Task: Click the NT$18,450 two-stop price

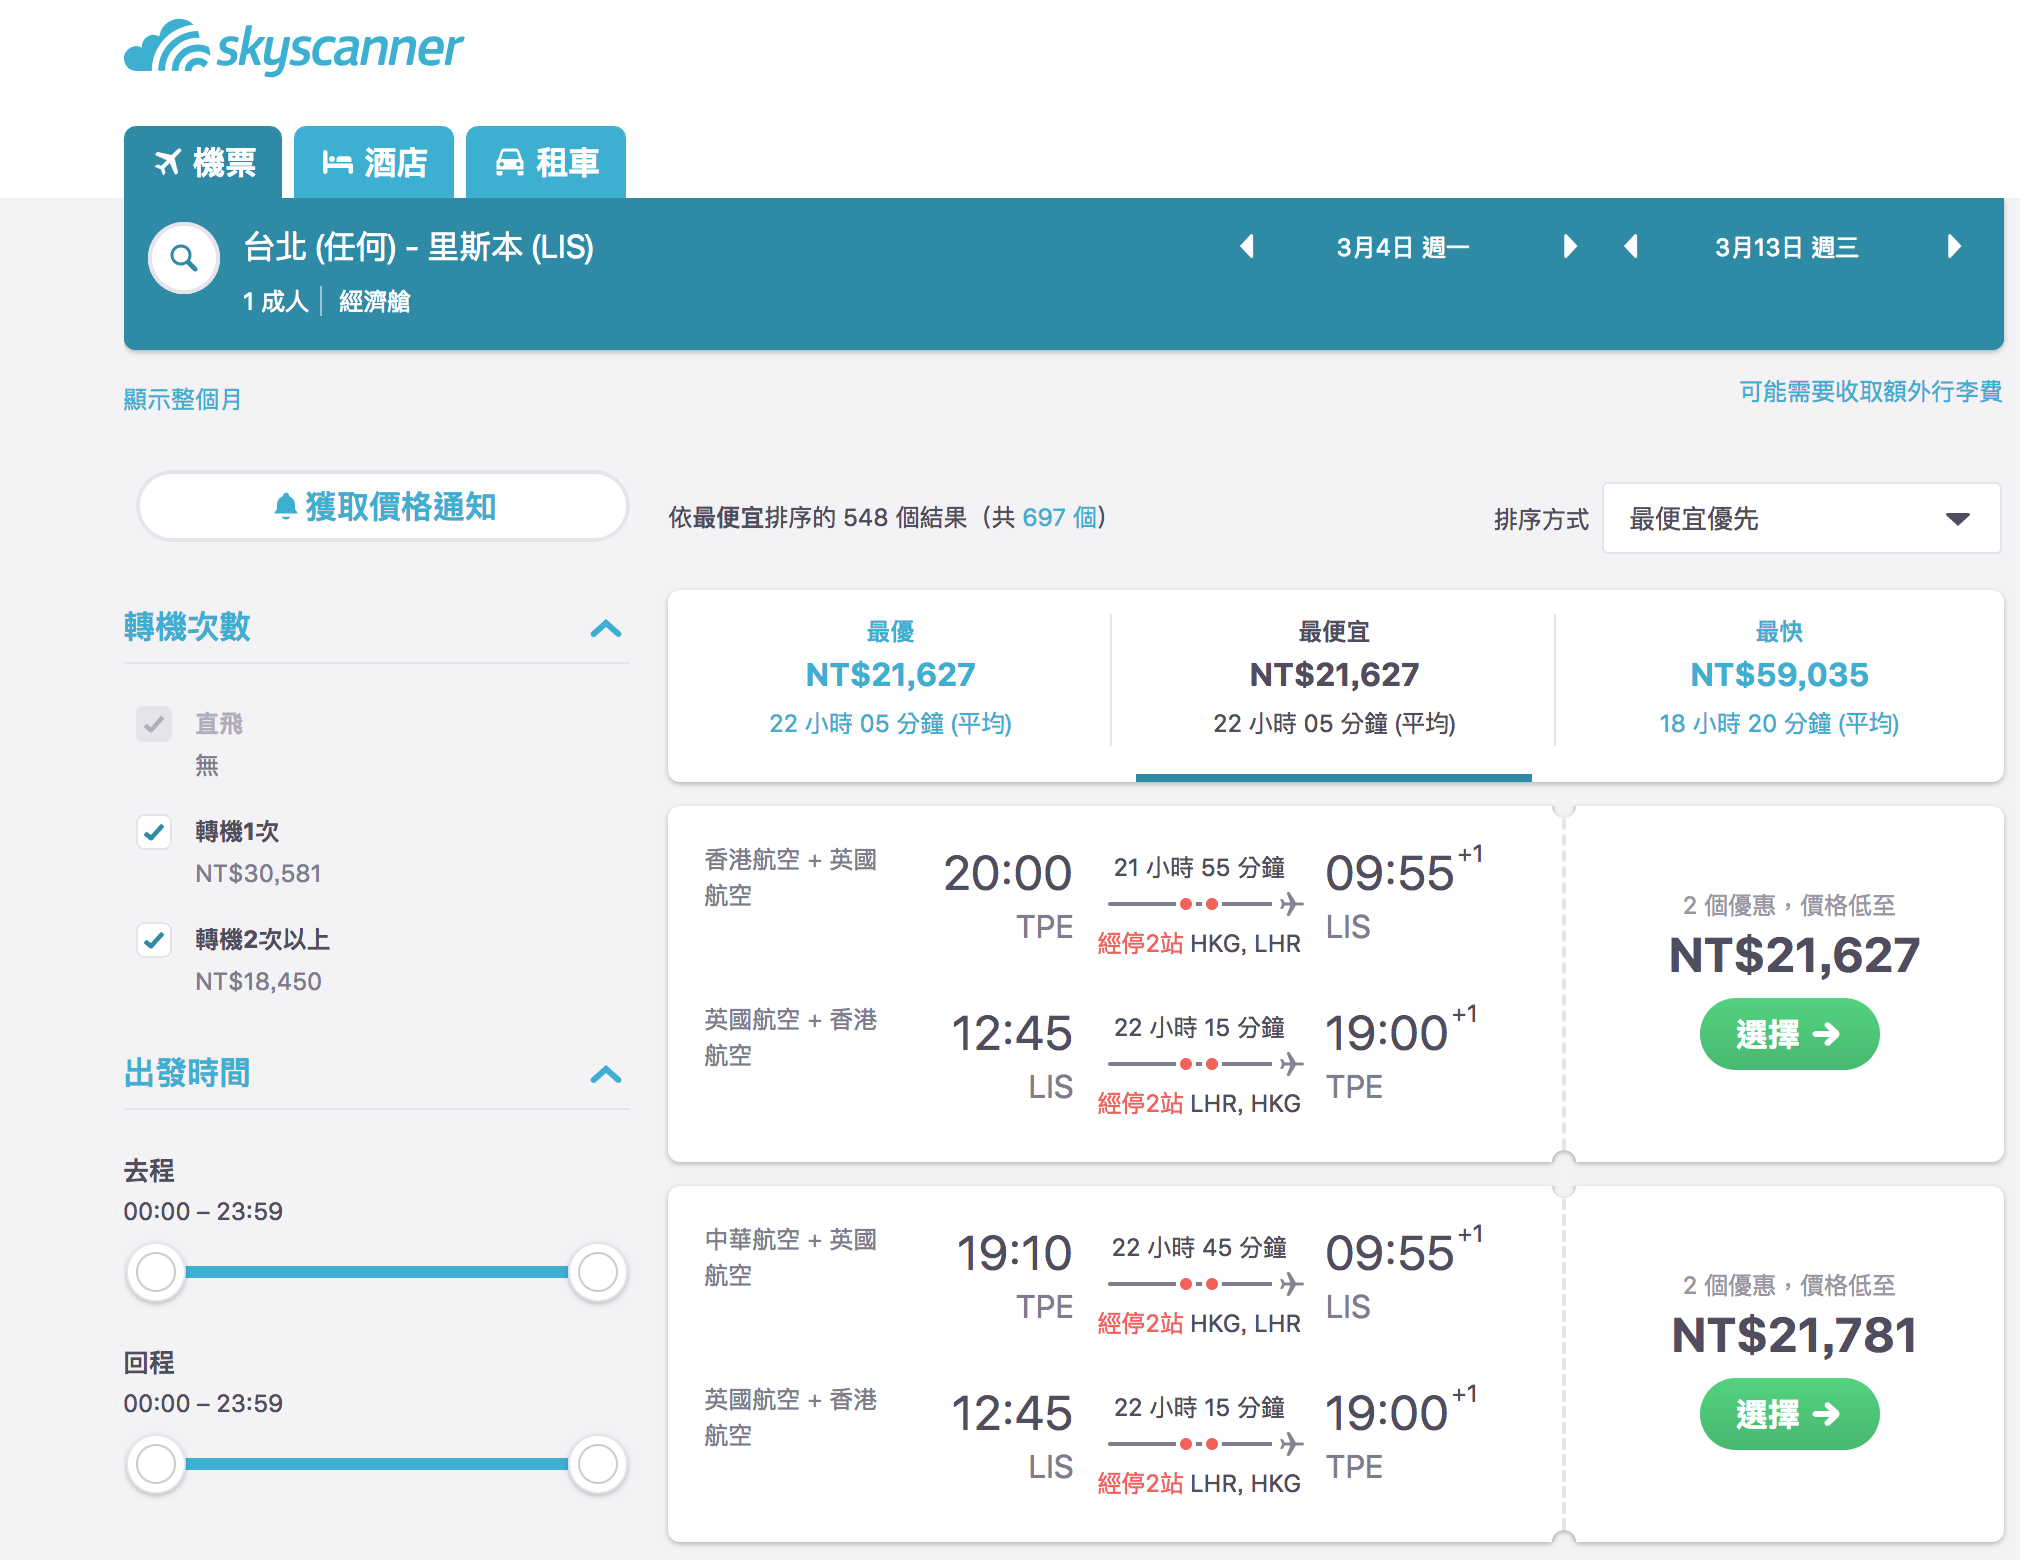Action: pyautogui.click(x=258, y=981)
